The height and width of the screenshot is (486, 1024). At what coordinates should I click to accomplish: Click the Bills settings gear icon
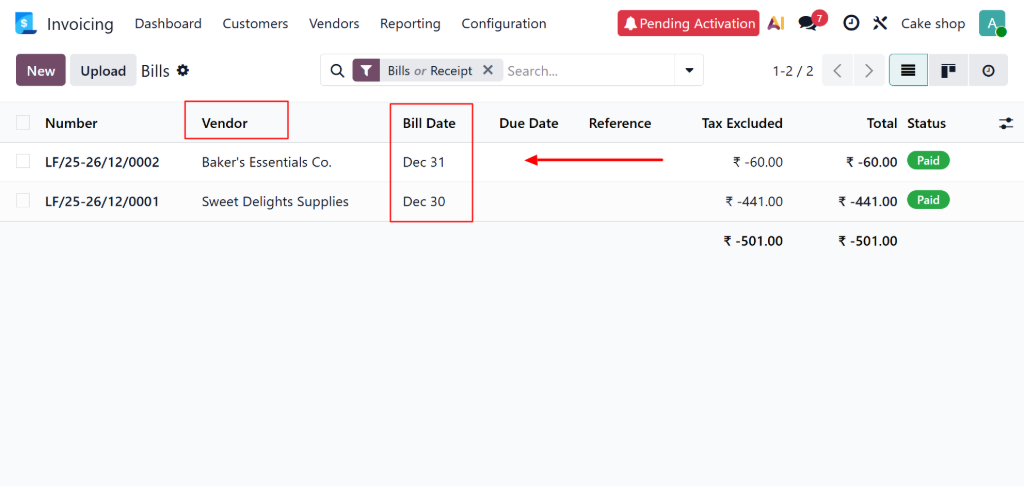[183, 71]
